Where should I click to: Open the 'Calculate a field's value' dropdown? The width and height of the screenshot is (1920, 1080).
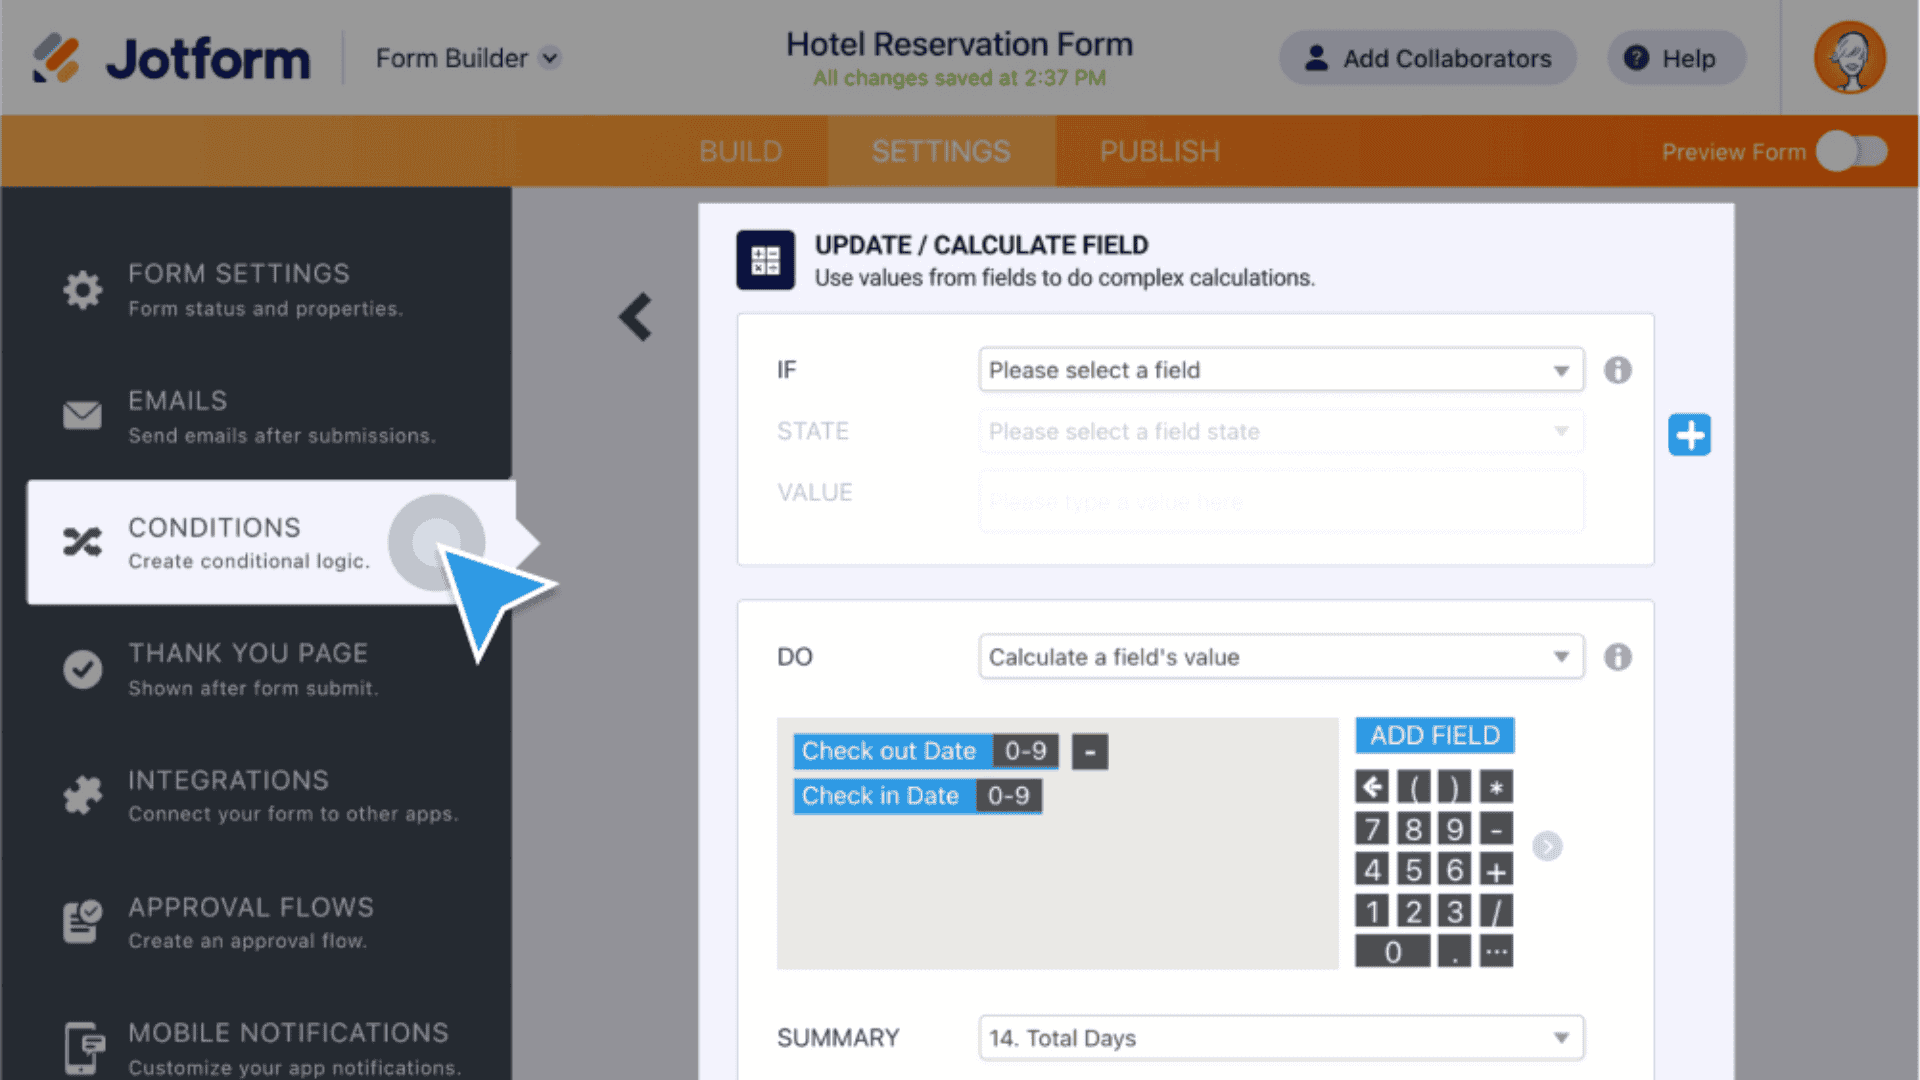(x=1280, y=657)
